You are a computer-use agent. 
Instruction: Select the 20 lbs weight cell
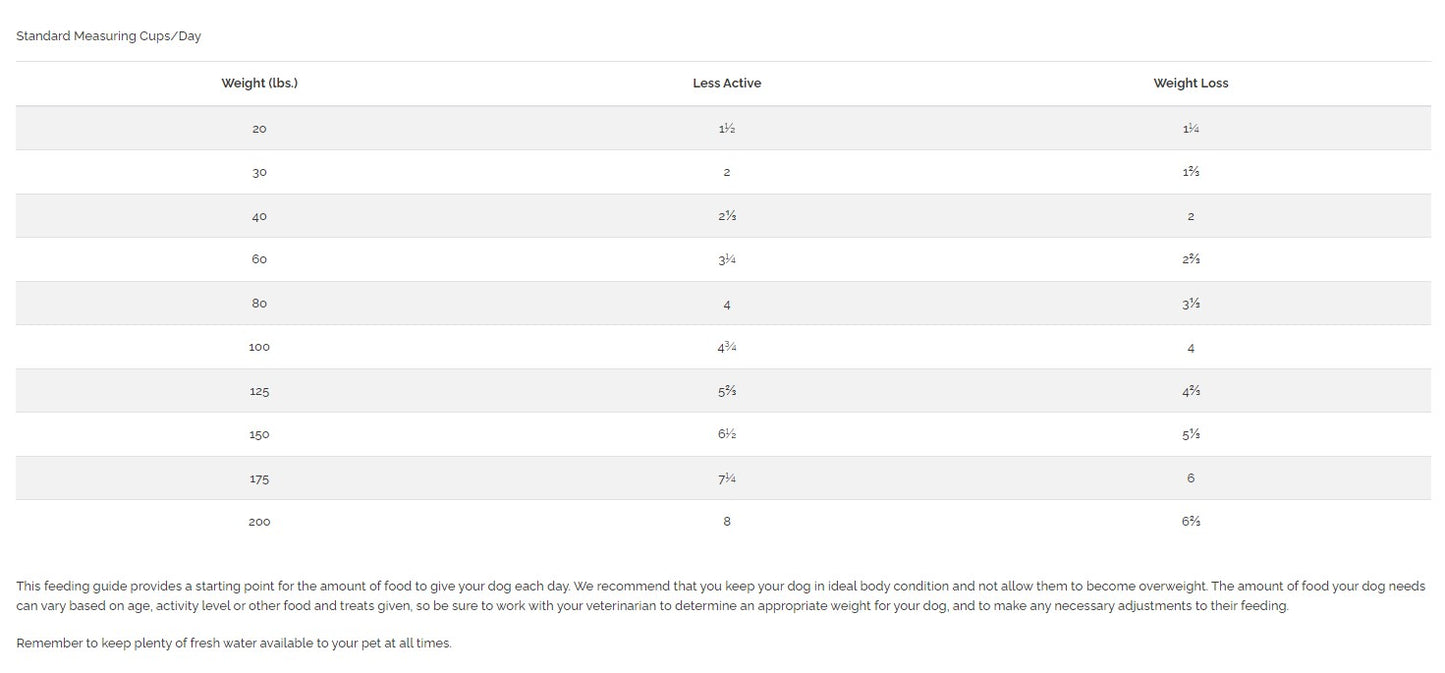point(259,129)
